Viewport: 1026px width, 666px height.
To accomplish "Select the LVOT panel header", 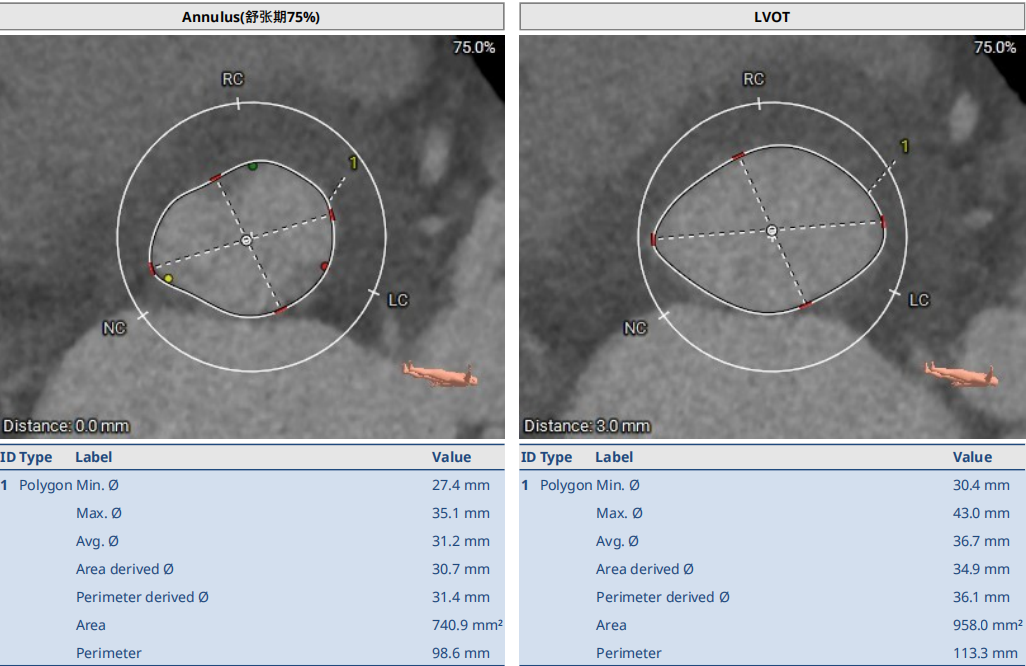I will point(771,17).
